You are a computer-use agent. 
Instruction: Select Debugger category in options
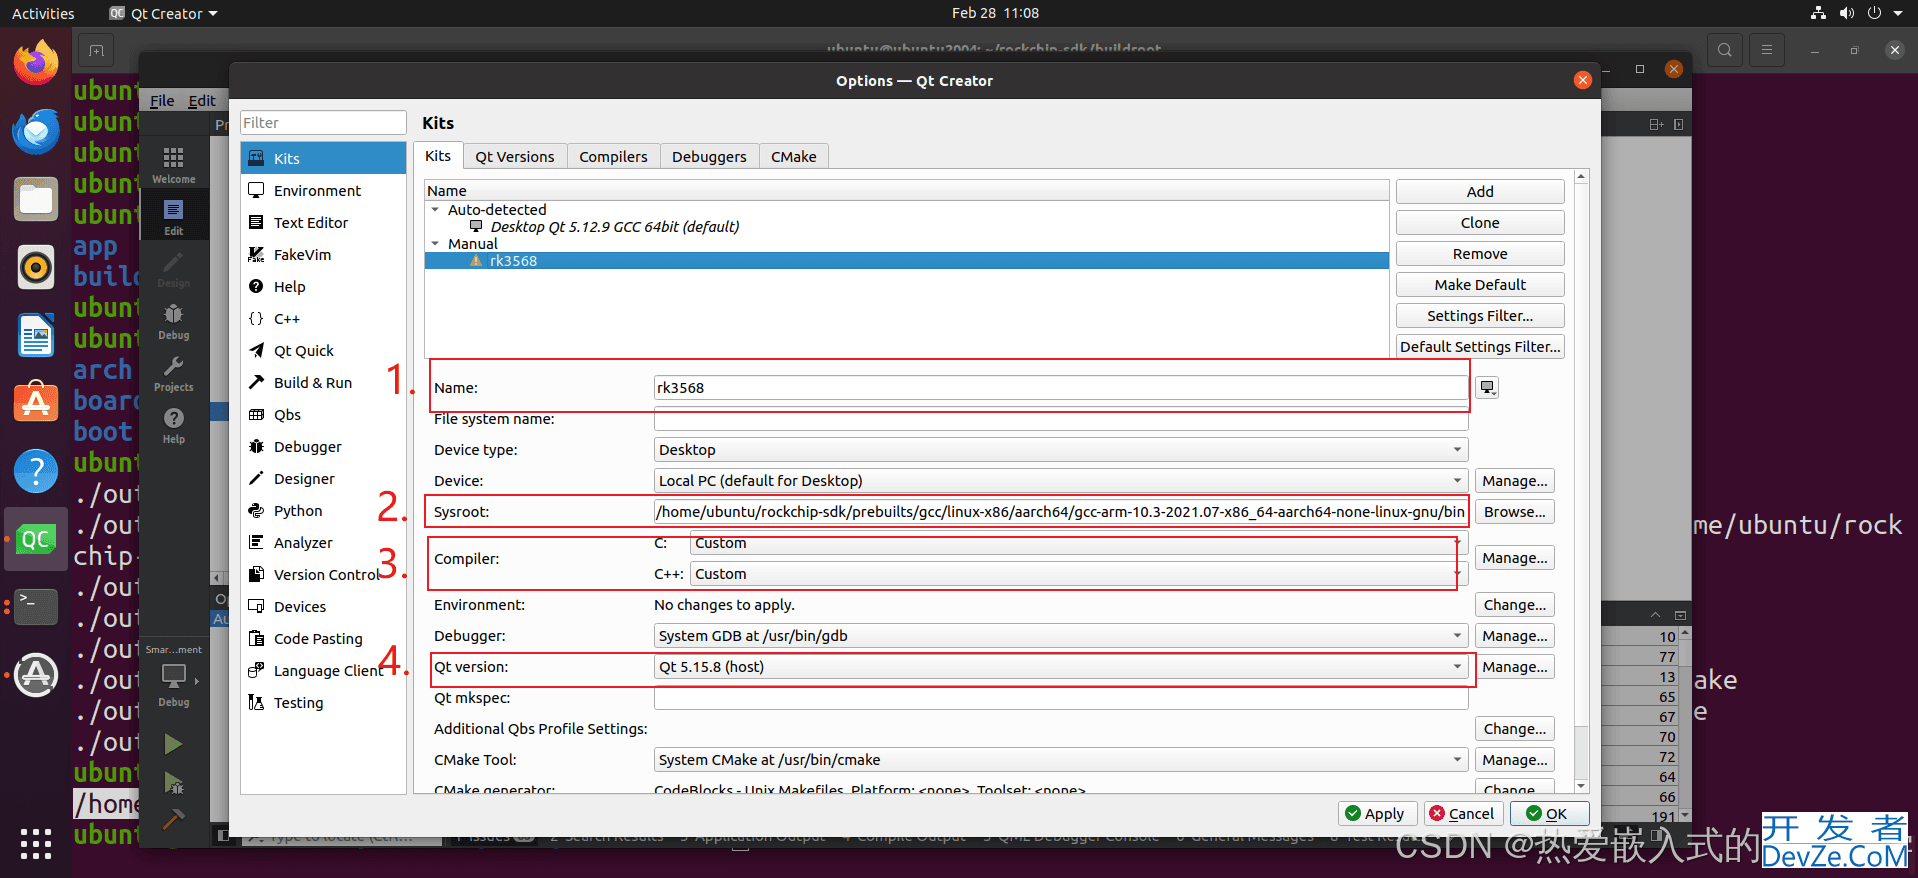324,446
